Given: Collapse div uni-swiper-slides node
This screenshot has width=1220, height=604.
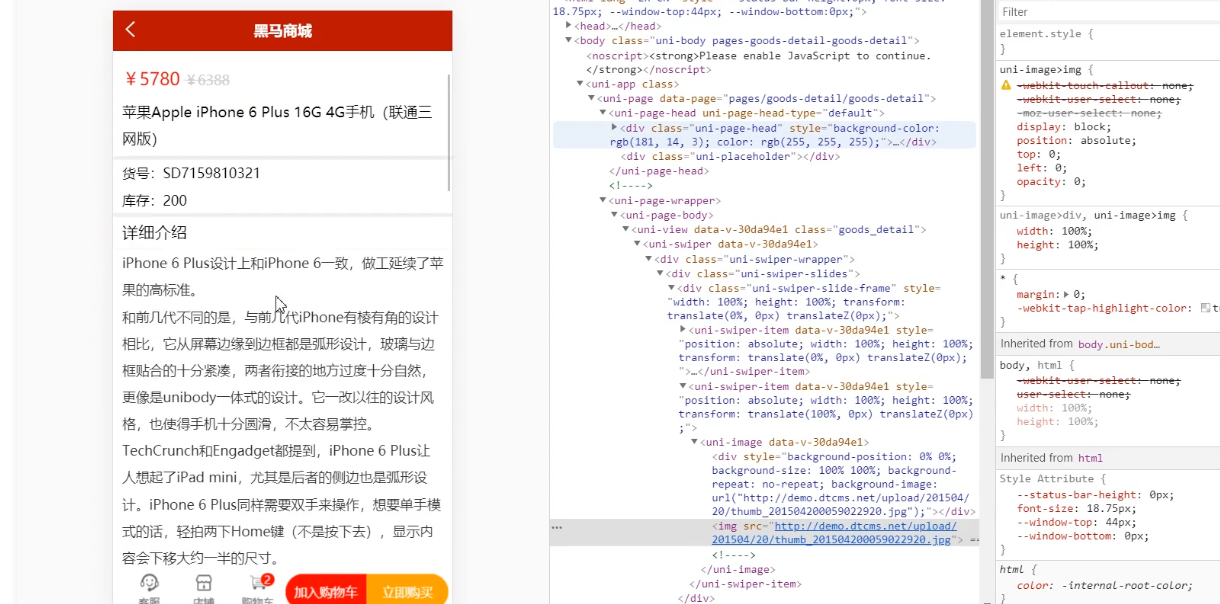Looking at the screenshot, I should click(x=660, y=273).
